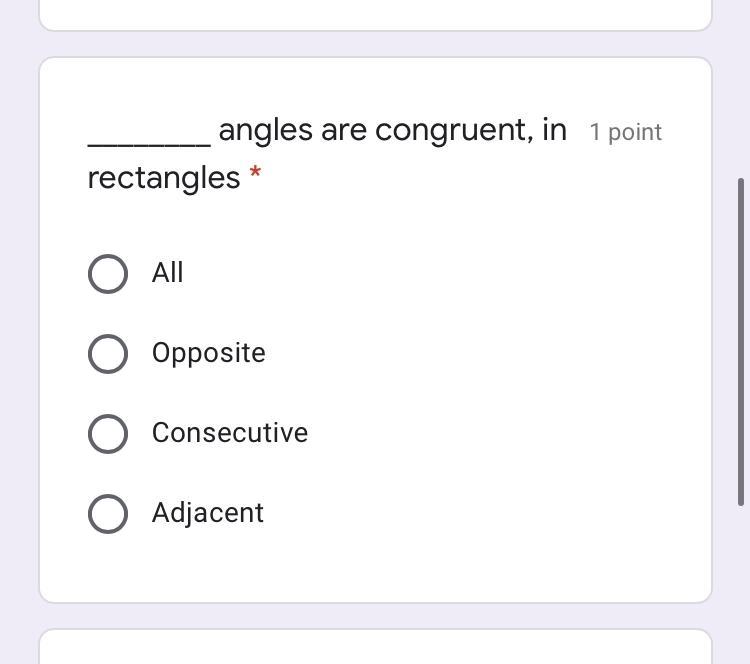This screenshot has height=664, width=750.
Task: Click the "angles are congruent, in" question text
Action: coord(392,130)
